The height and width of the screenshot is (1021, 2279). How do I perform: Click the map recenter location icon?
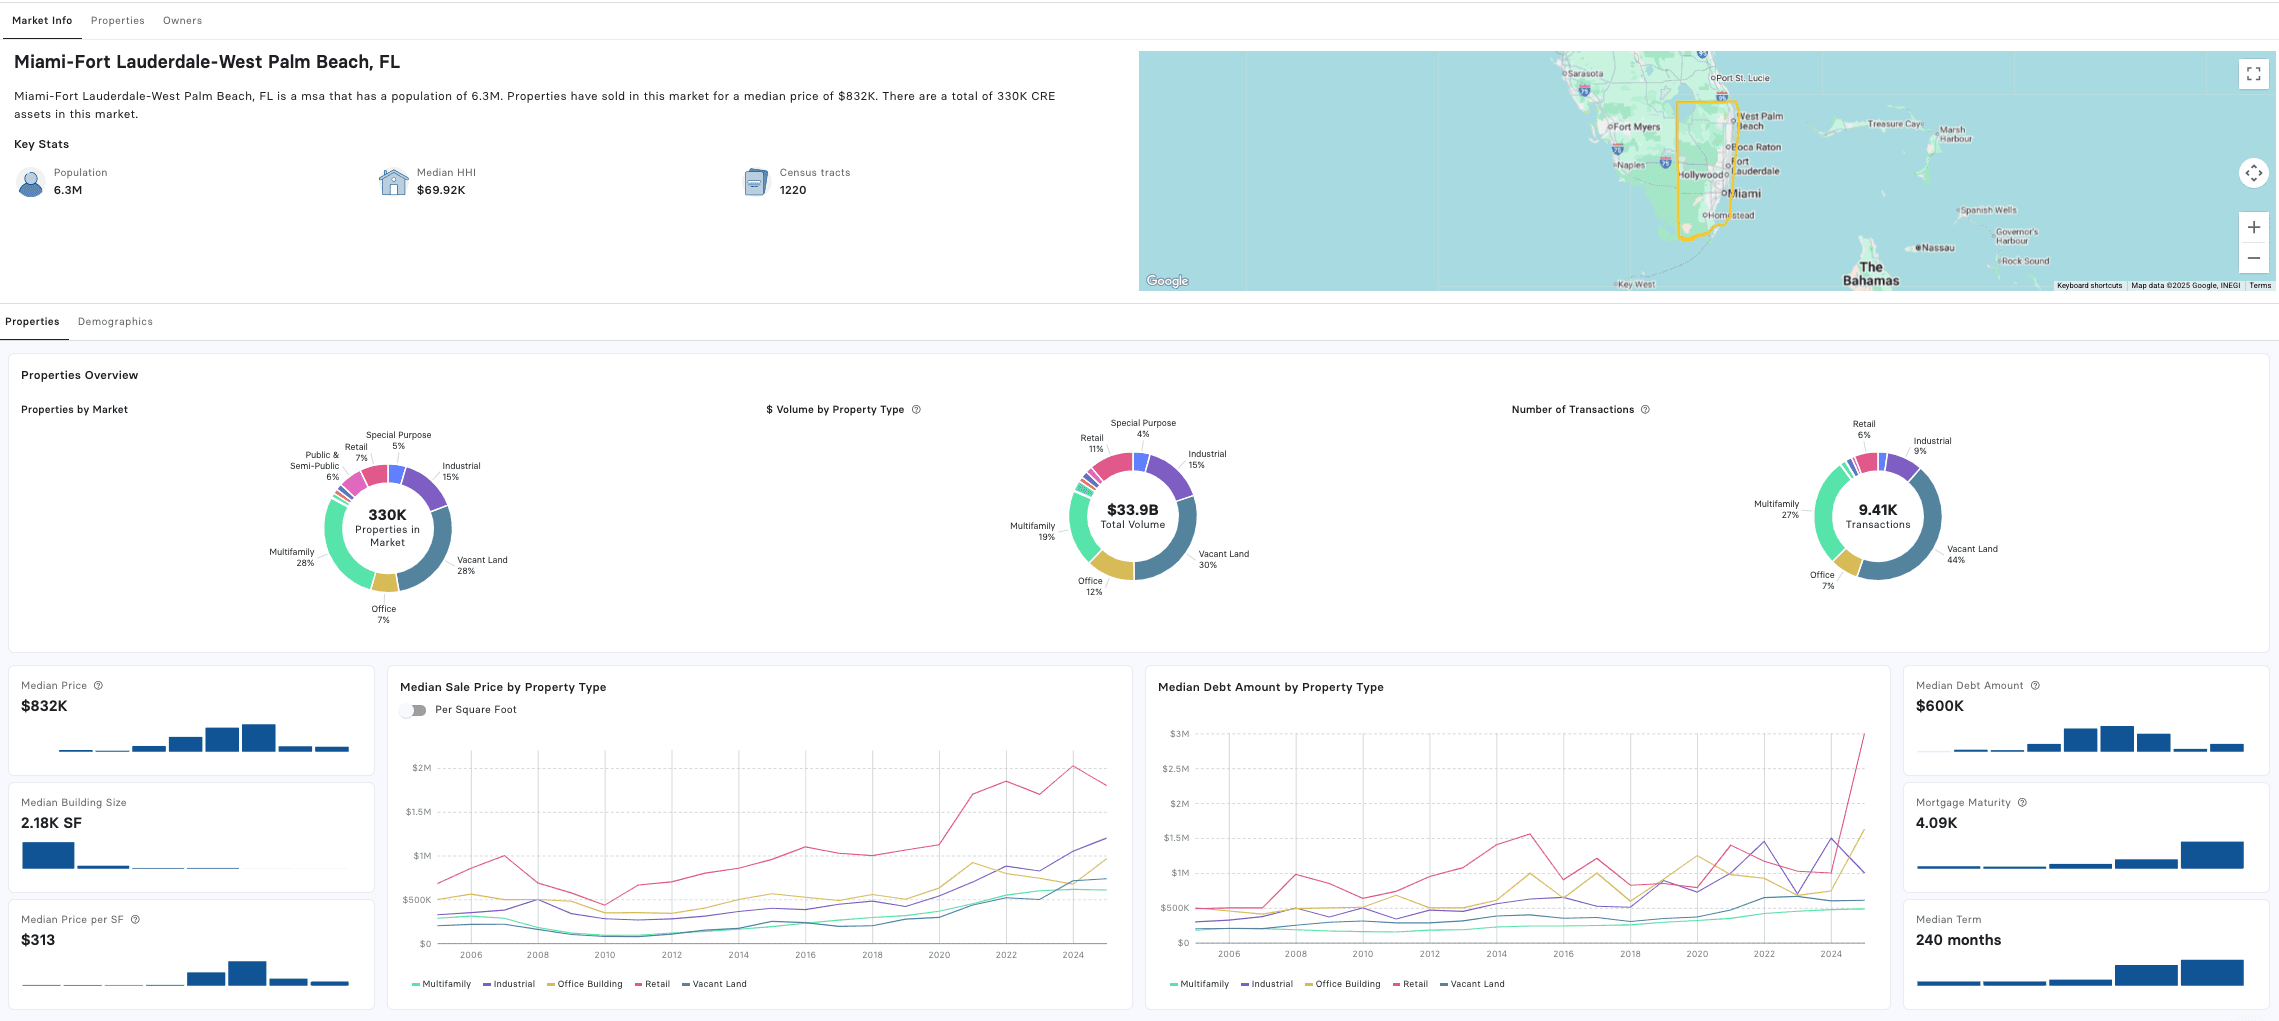(x=2253, y=173)
